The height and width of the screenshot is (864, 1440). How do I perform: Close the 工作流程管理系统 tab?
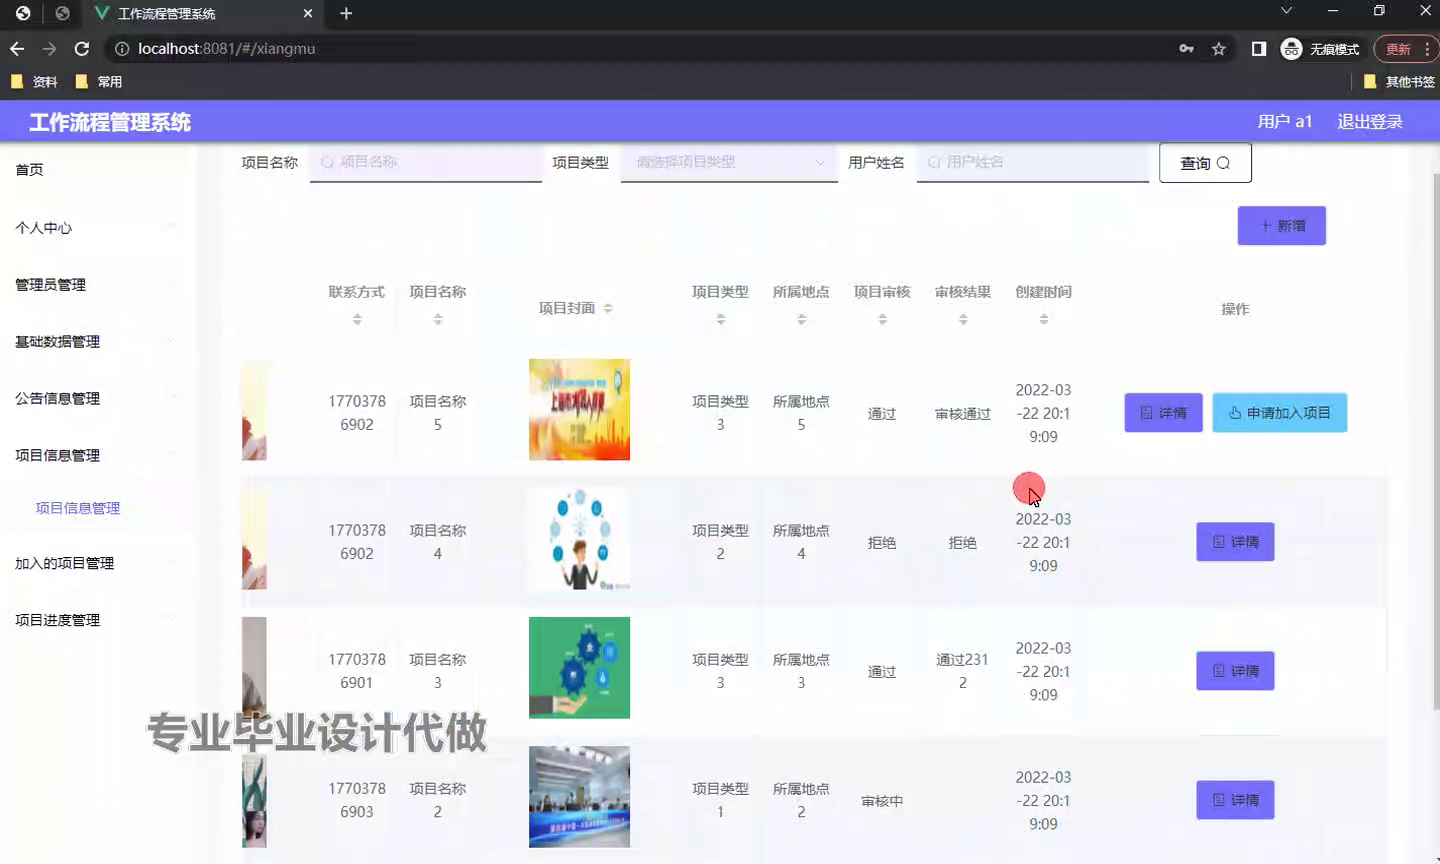coord(308,13)
